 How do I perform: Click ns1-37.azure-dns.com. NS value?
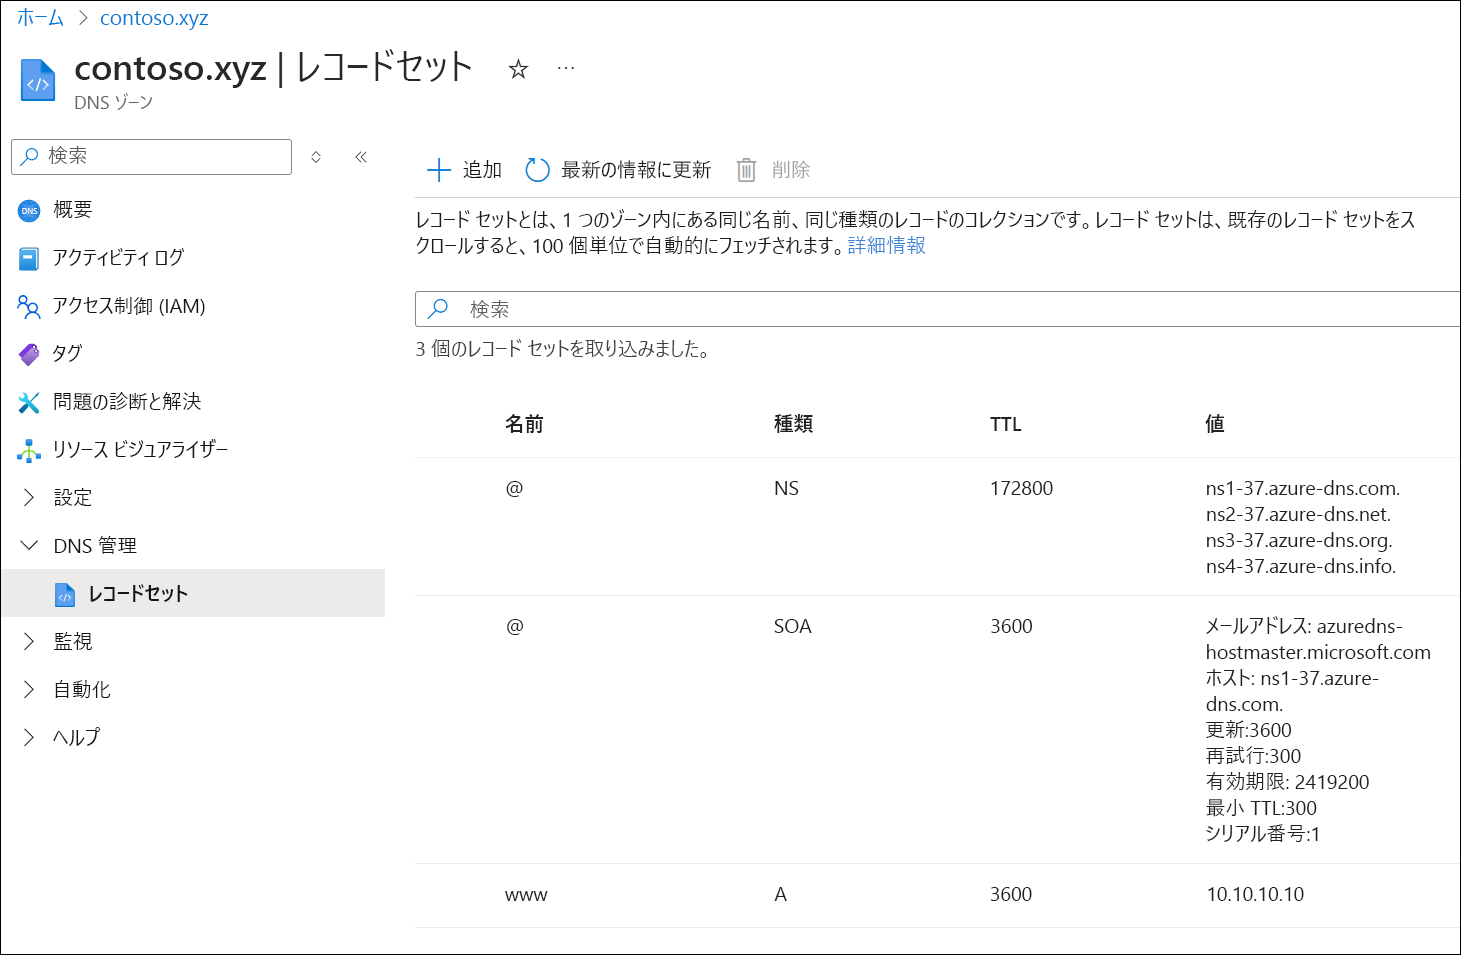(1303, 488)
